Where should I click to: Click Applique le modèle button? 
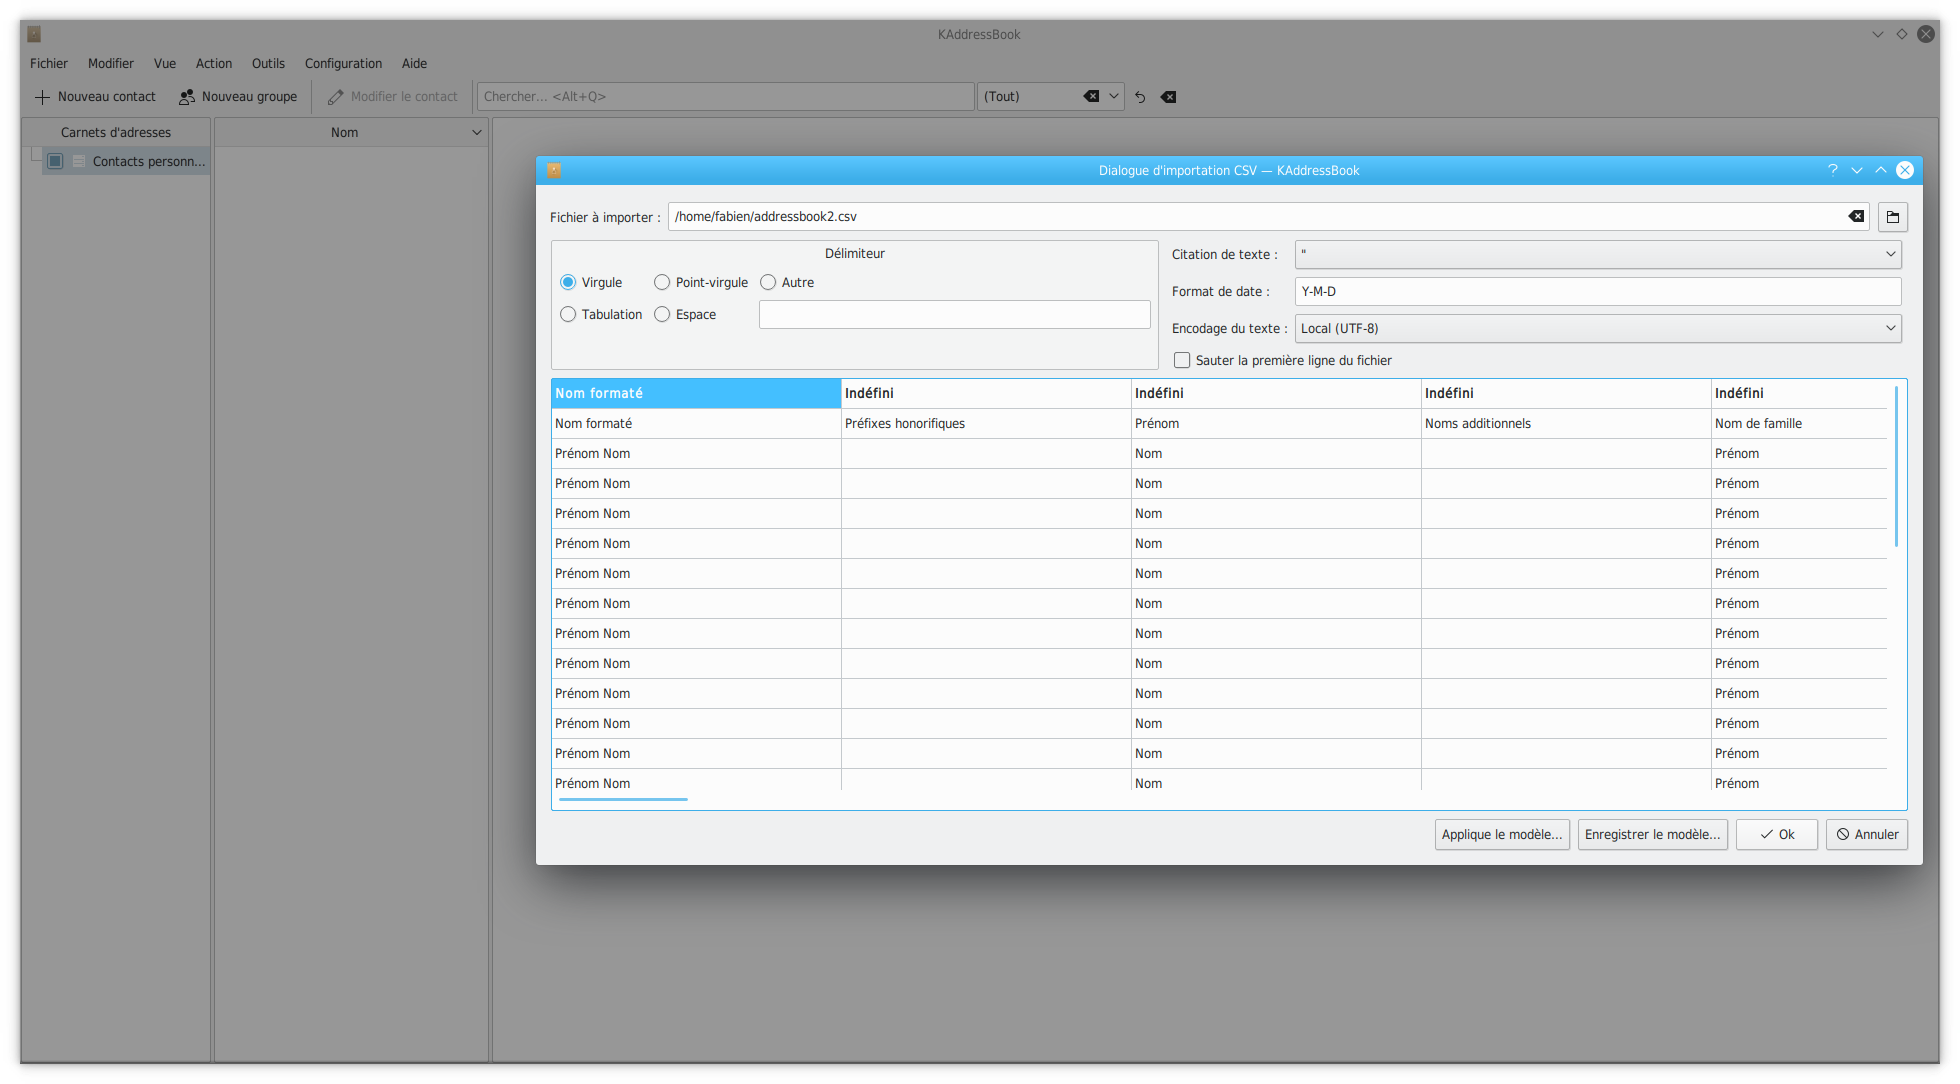click(x=1502, y=834)
